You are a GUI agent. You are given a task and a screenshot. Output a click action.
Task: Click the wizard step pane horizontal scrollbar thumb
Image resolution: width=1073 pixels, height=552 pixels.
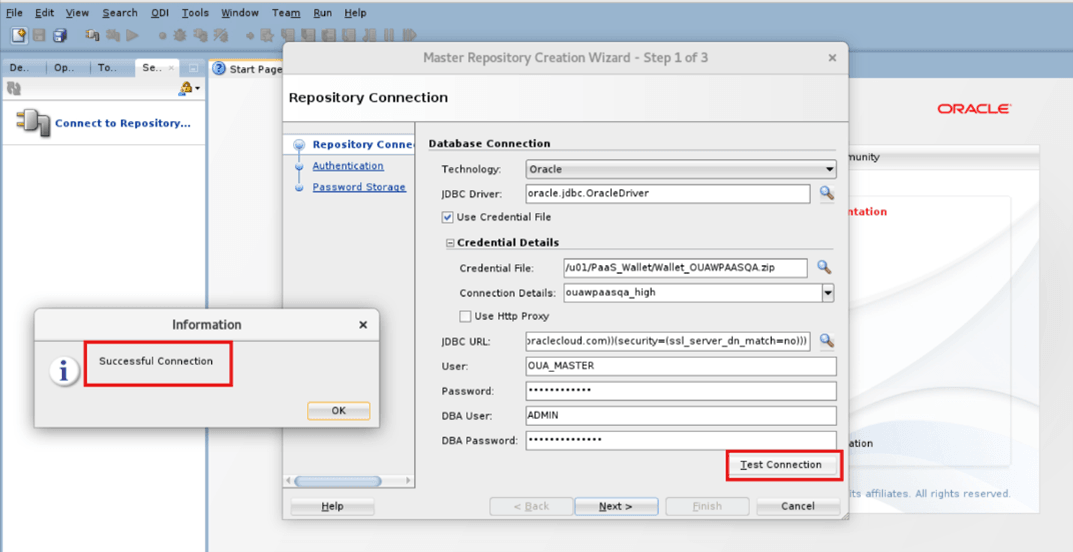tap(338, 481)
